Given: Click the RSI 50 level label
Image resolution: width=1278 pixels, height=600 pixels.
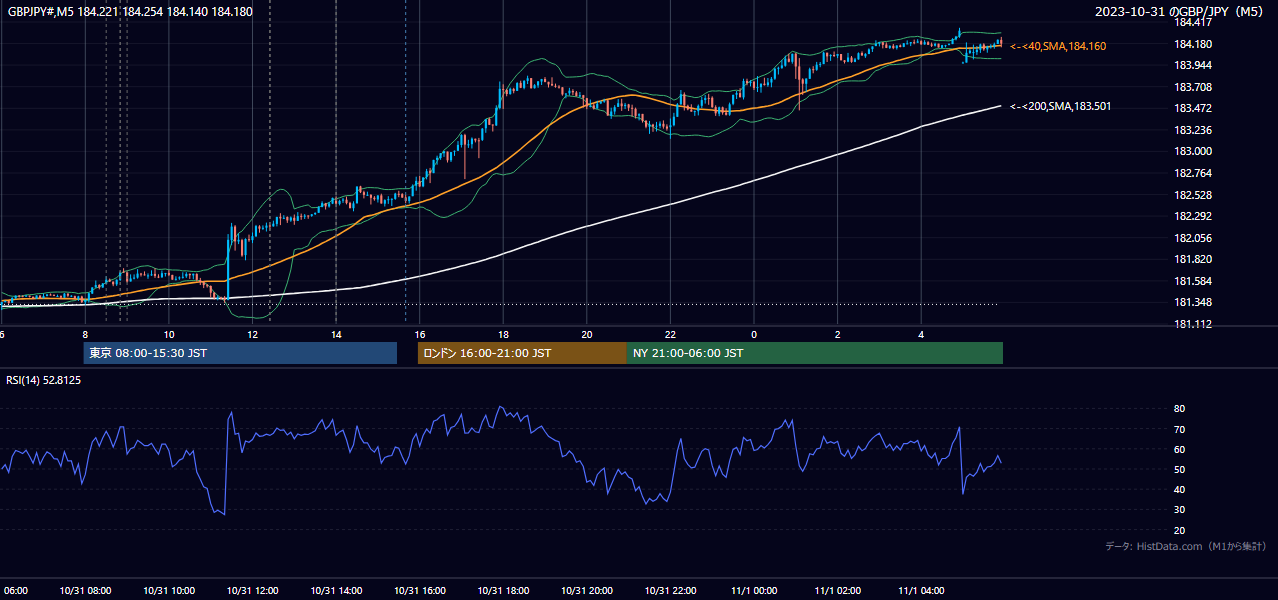Looking at the screenshot, I should (x=1179, y=469).
